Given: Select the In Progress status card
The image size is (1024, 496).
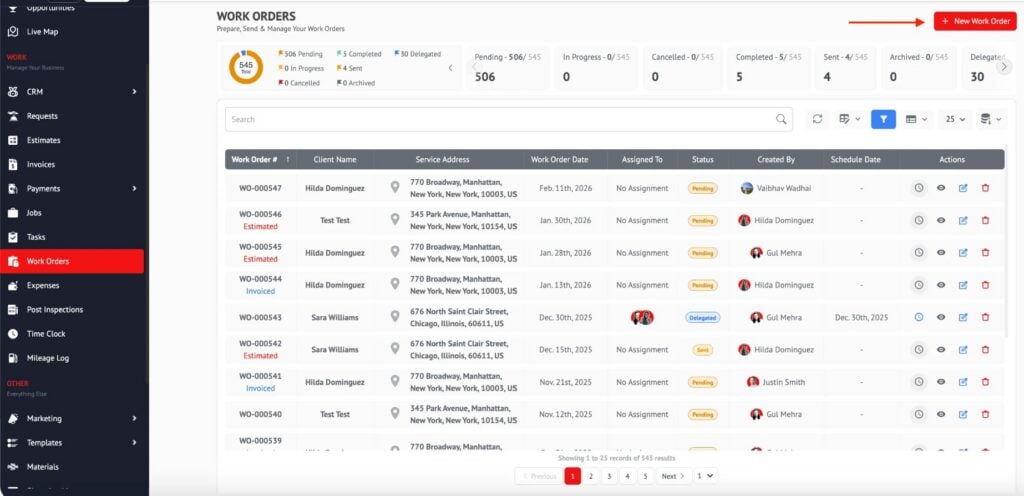Looking at the screenshot, I should 596,68.
